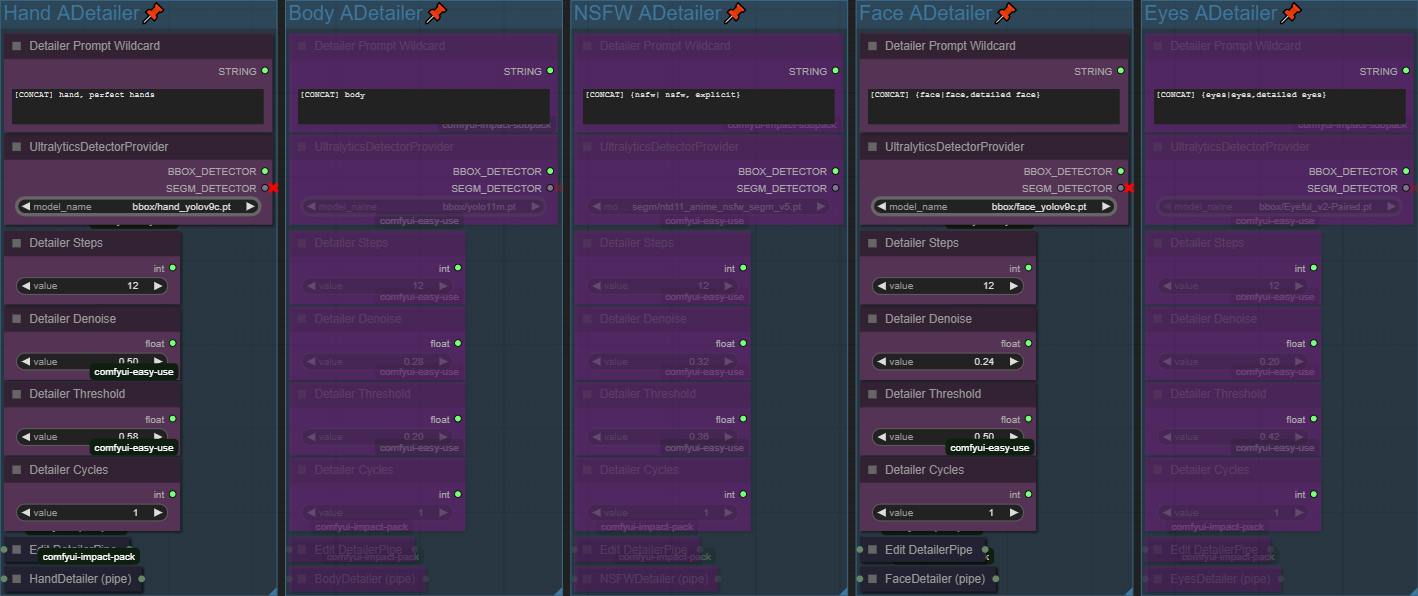Click collapse dot of BodyDetailer (pipe) node
Viewport: 1418px width, 596px height.
pos(301,579)
